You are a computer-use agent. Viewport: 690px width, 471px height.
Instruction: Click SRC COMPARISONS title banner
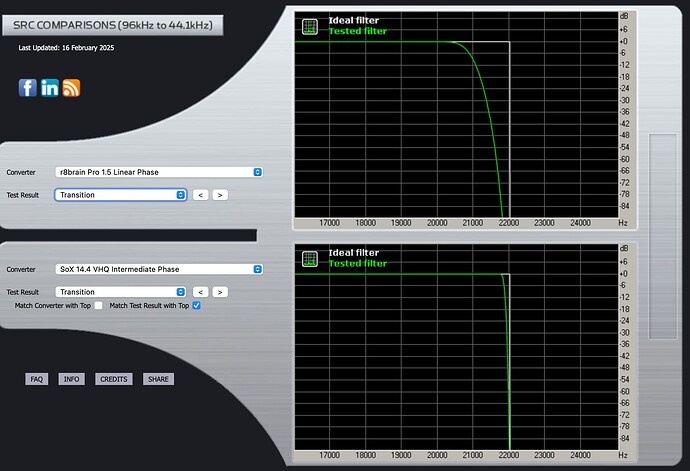click(113, 25)
